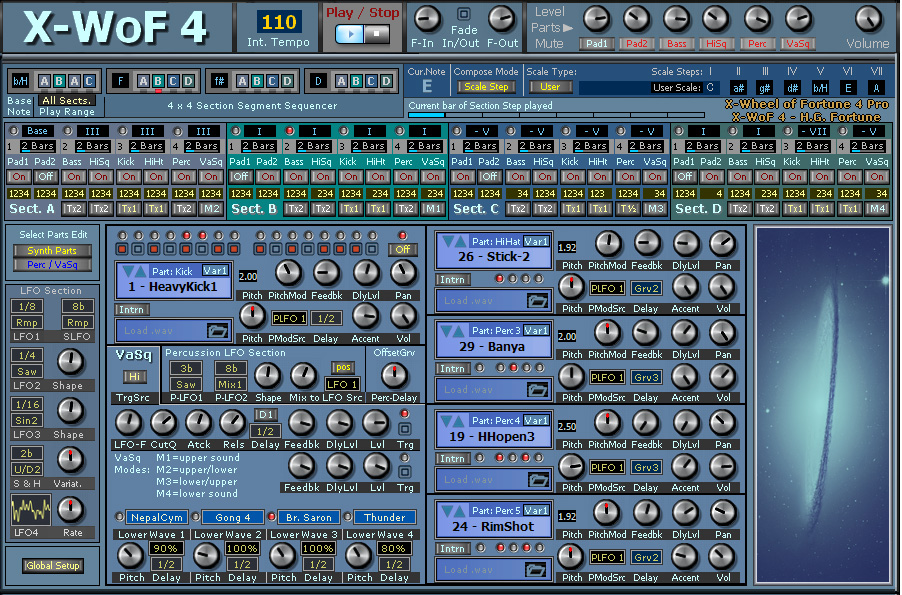
Task: Select the Var1 button of Kick part
Action: pyautogui.click(x=215, y=270)
